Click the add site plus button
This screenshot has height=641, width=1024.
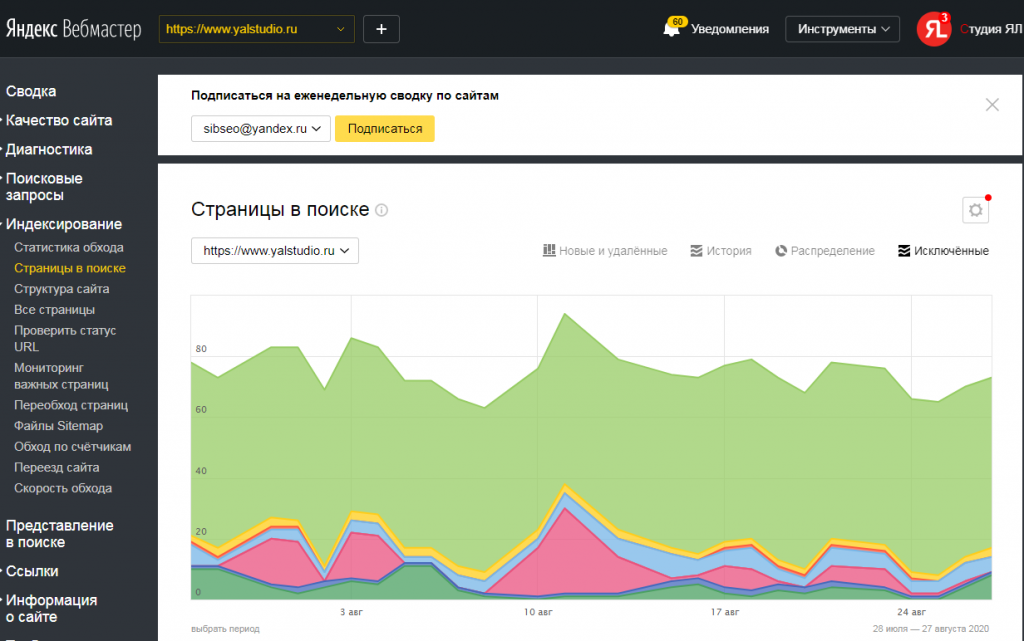click(381, 29)
